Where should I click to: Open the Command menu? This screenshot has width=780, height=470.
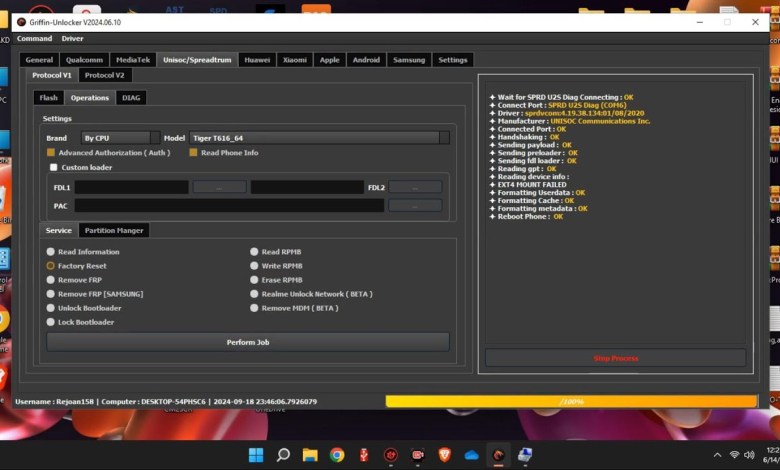point(34,38)
